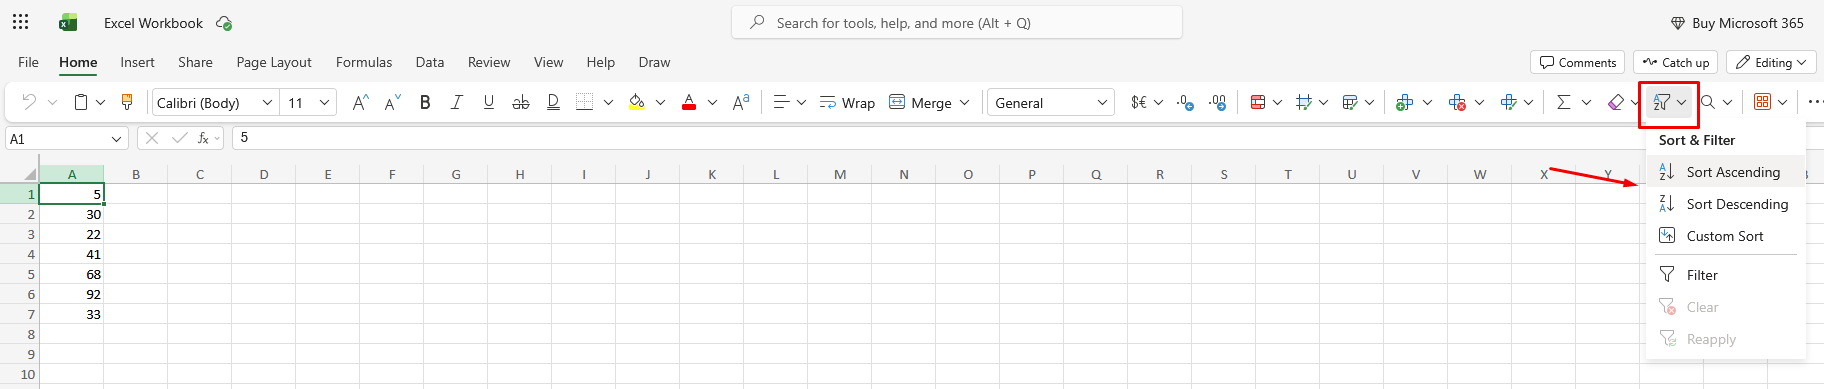The image size is (1824, 389).
Task: Click the Find magnifier icon
Action: point(1708,102)
